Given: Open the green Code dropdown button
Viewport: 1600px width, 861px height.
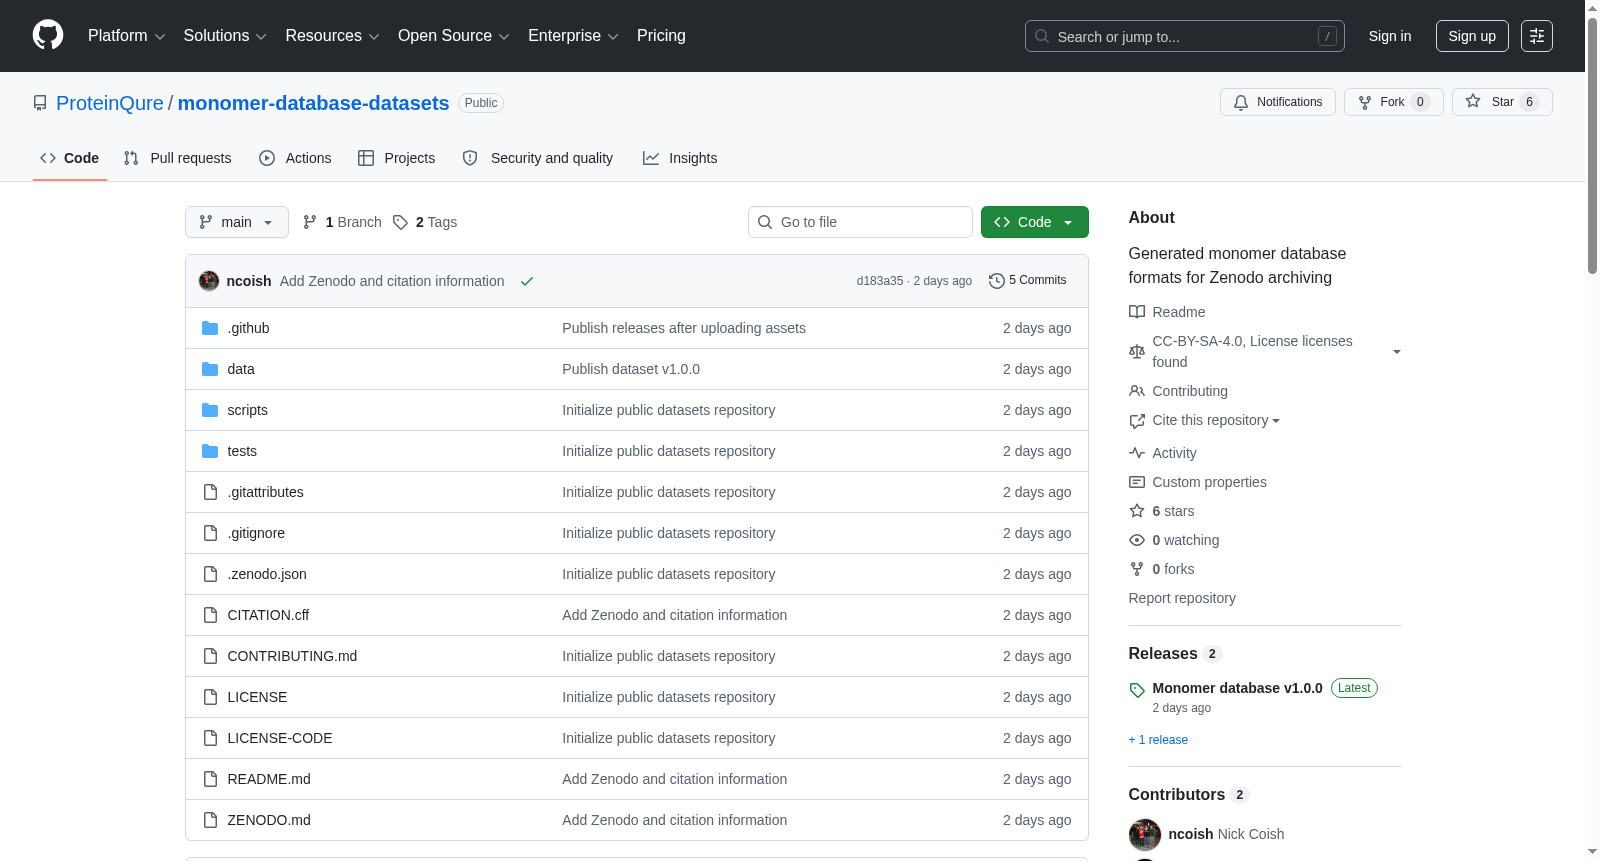Looking at the screenshot, I should pos(1035,222).
